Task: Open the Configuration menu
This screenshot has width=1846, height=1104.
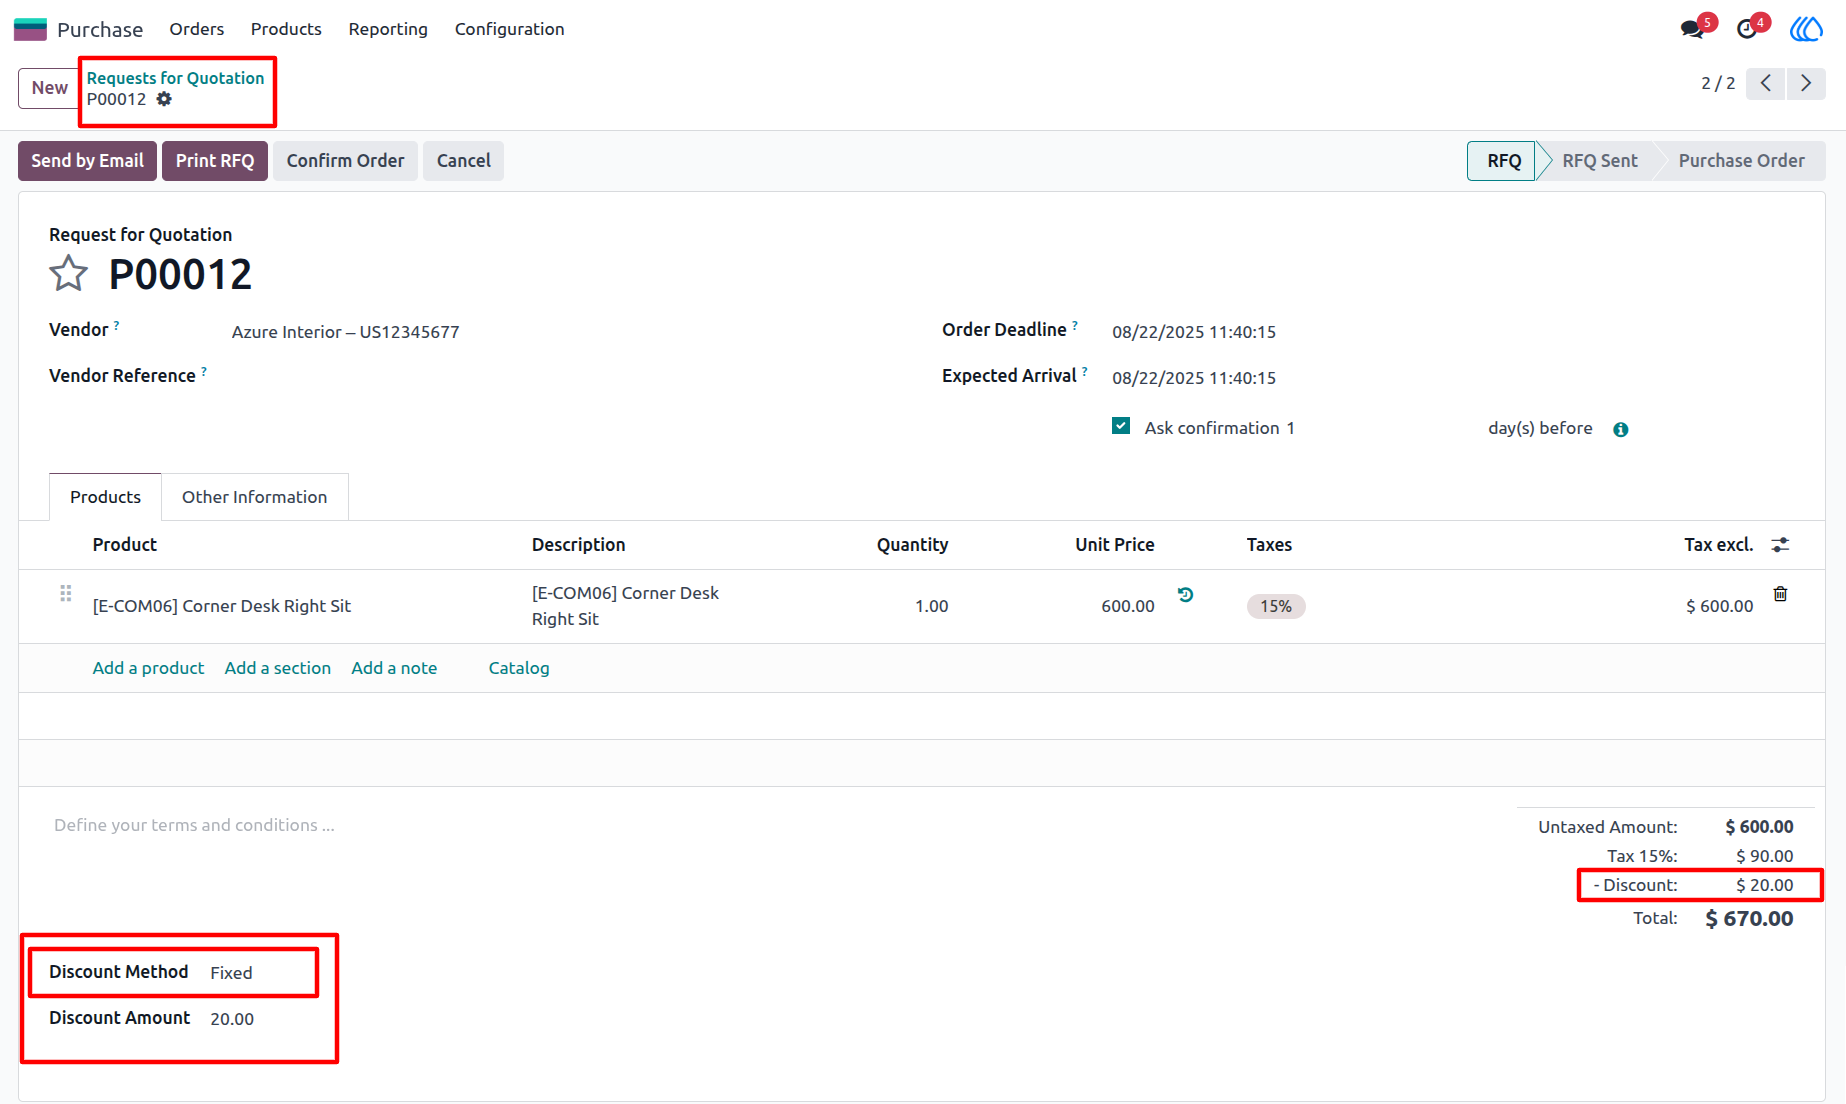Action: click(x=510, y=29)
